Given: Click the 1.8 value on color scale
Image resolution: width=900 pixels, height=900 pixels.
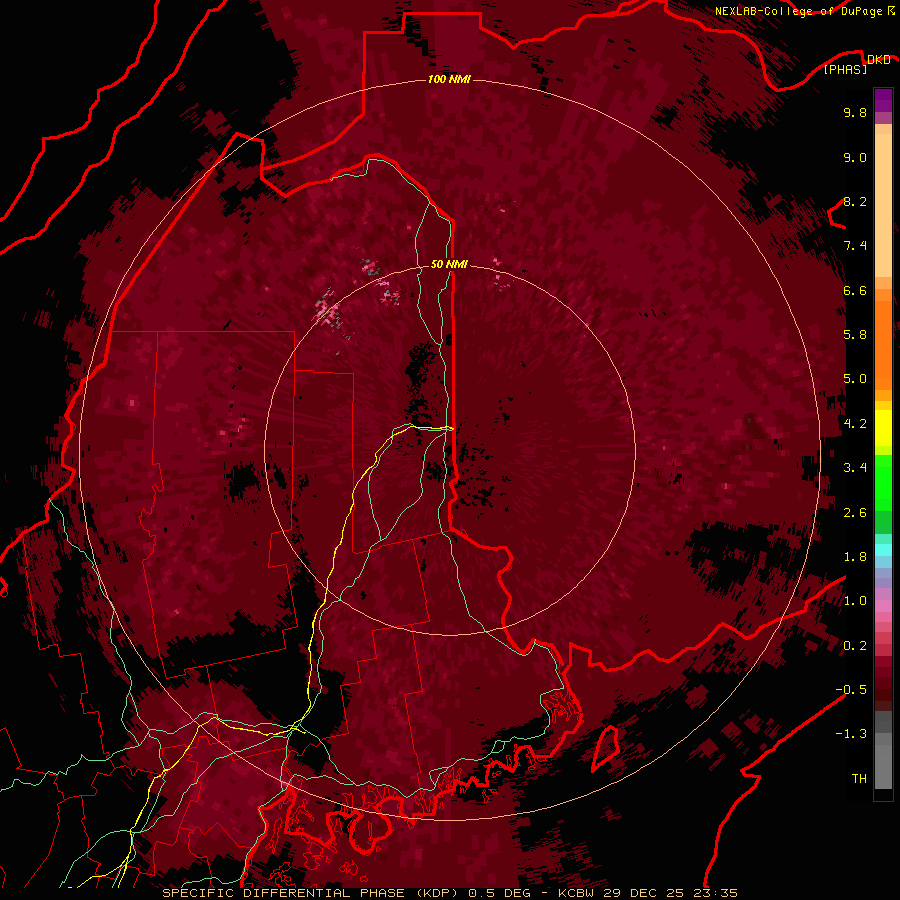Looking at the screenshot, I should pyautogui.click(x=855, y=557).
